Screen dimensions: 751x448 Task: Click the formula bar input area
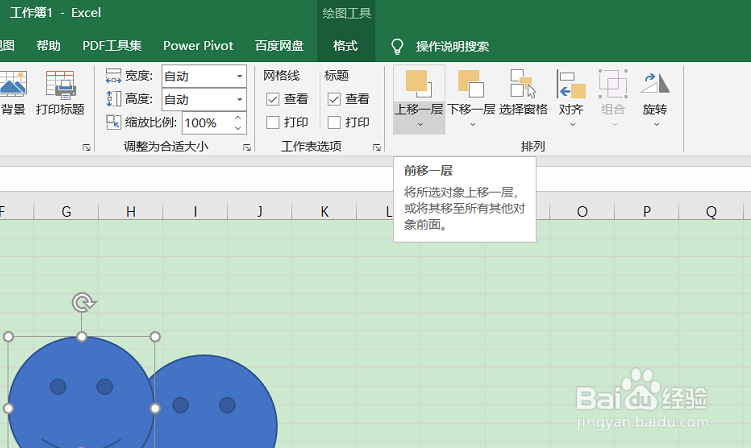tap(376, 179)
